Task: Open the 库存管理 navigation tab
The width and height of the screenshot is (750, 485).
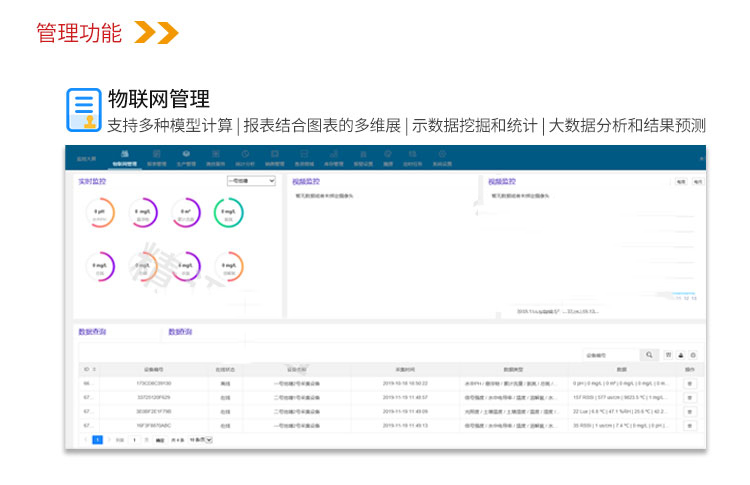Action: 334,158
